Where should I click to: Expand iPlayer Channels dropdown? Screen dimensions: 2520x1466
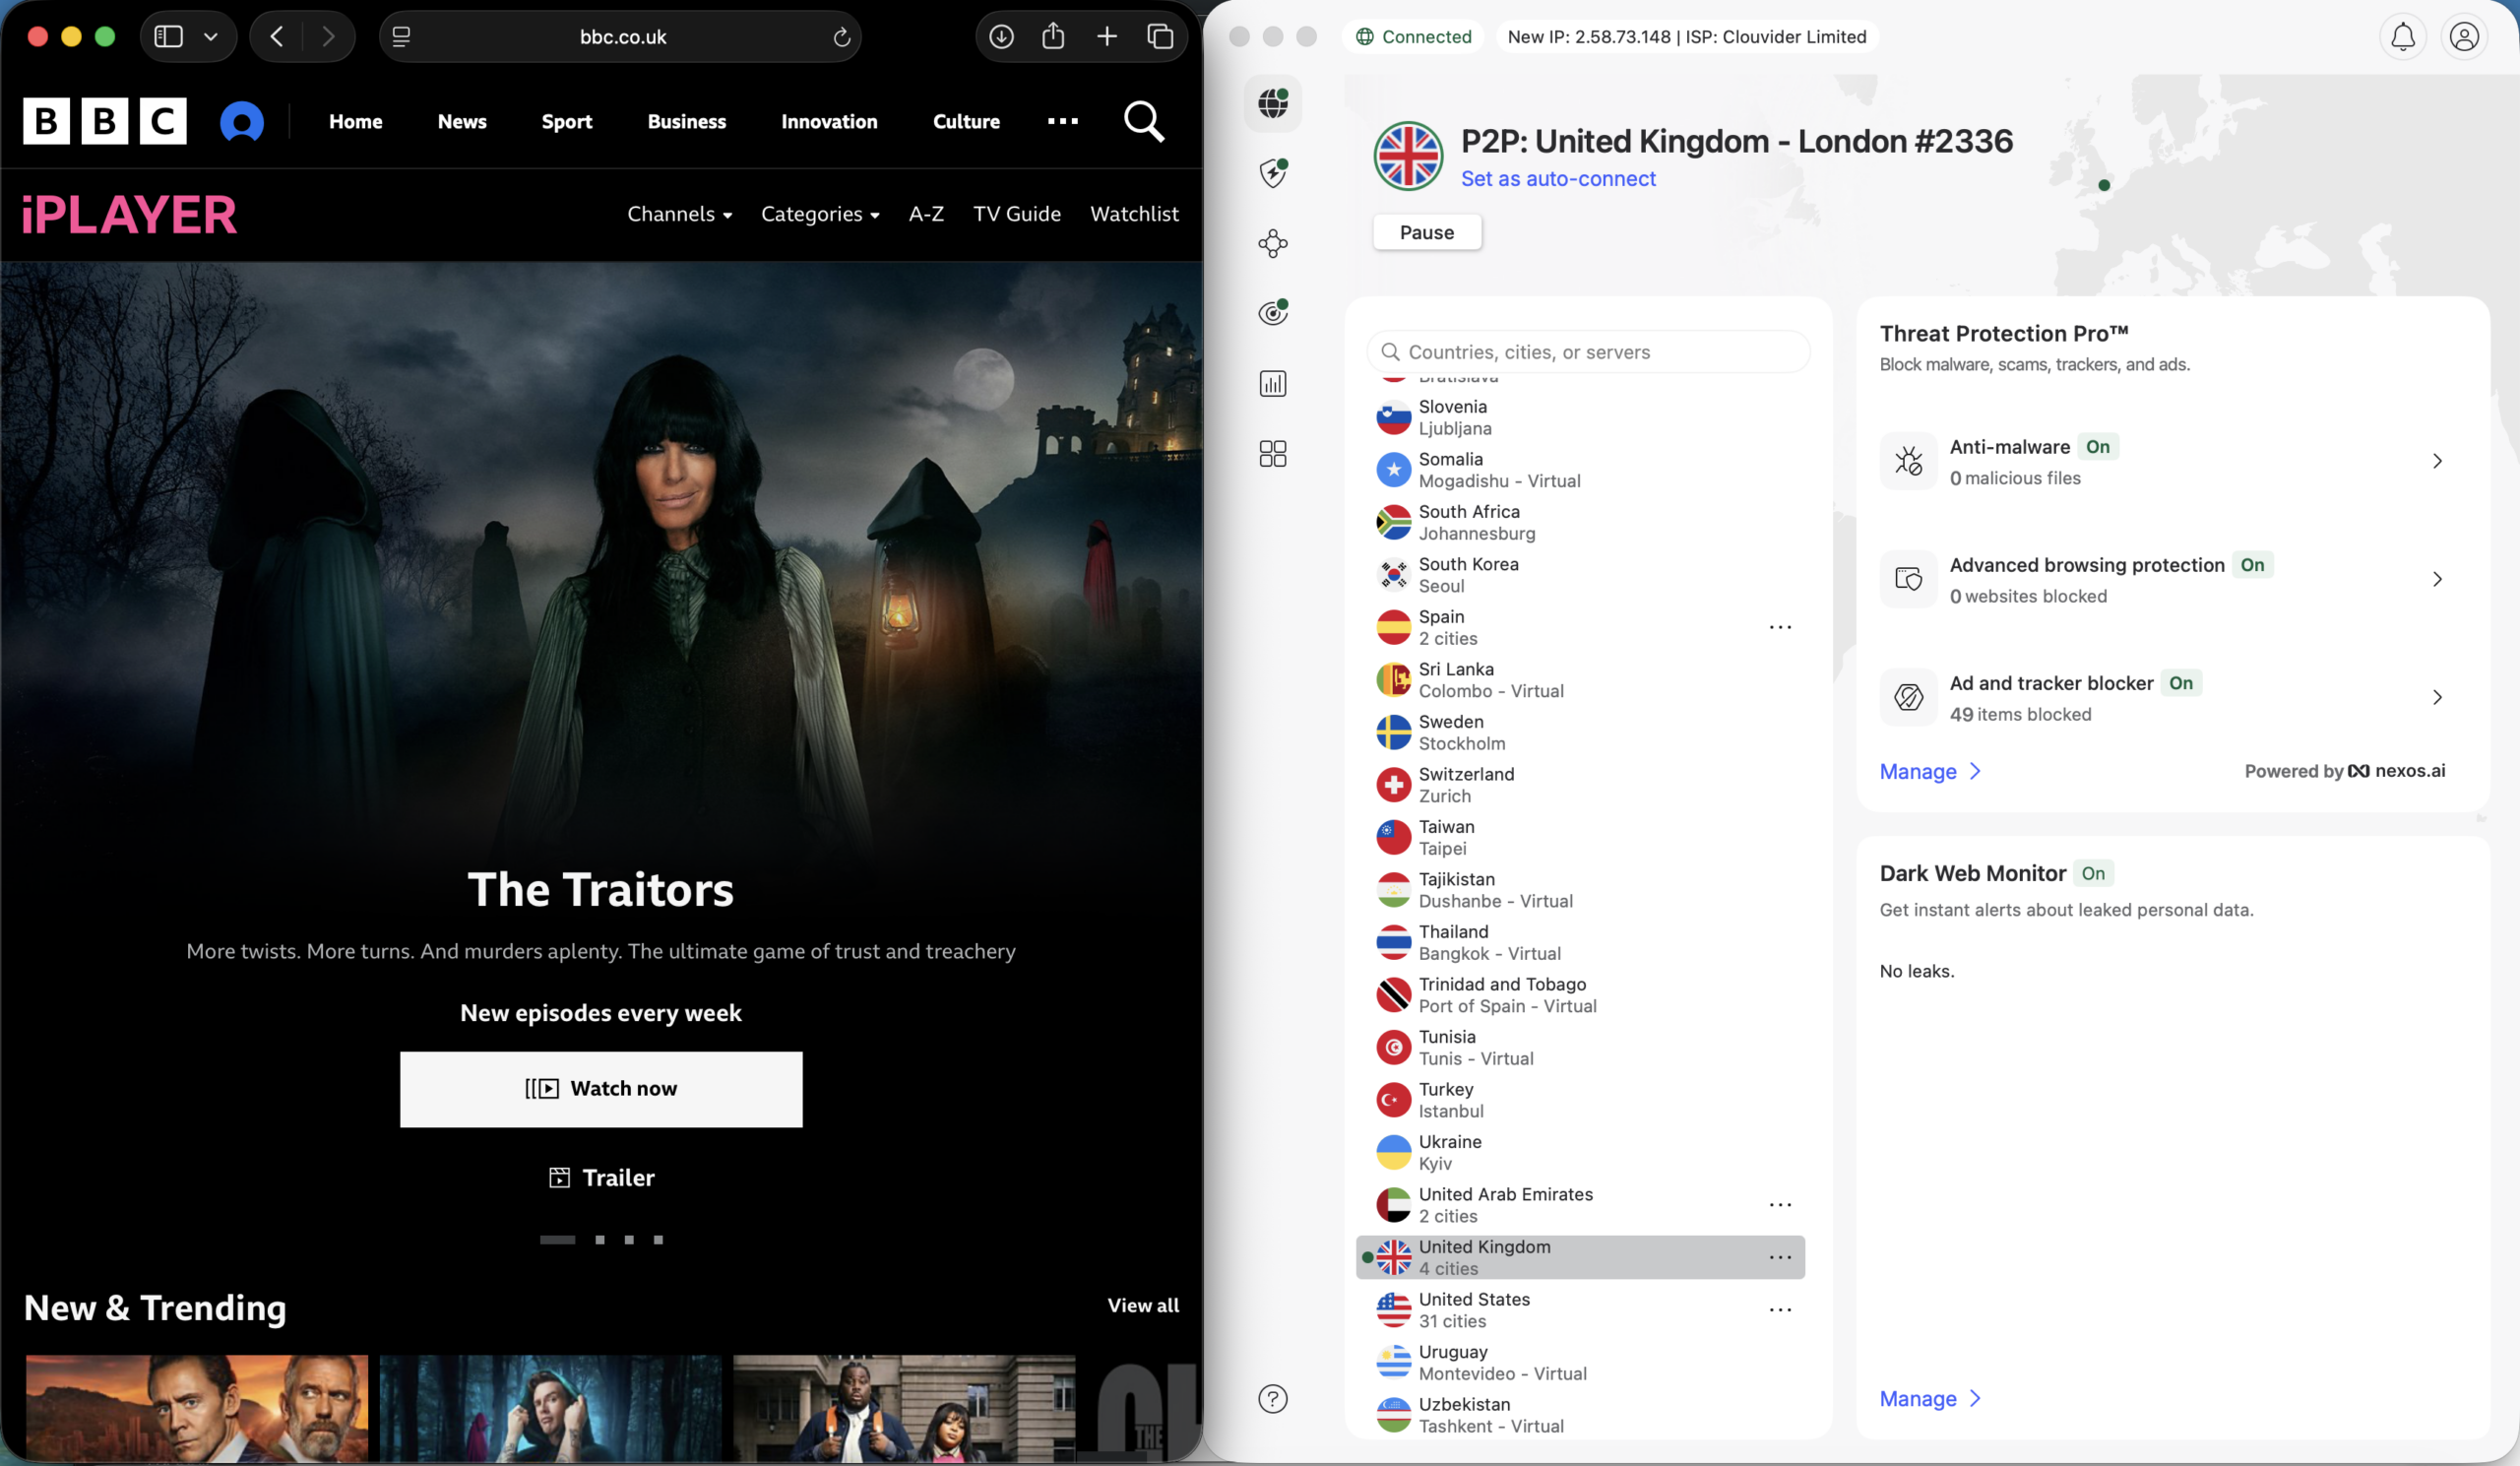tap(679, 214)
